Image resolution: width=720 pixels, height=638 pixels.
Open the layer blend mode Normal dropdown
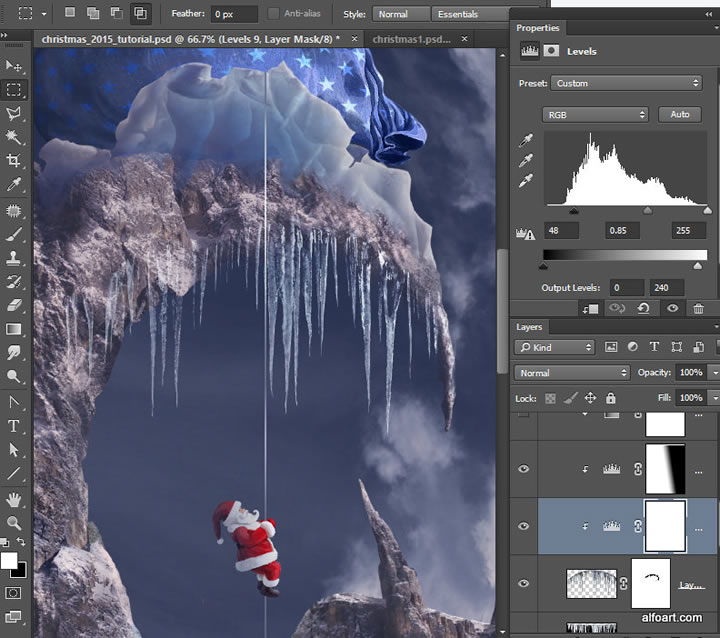[x=572, y=373]
